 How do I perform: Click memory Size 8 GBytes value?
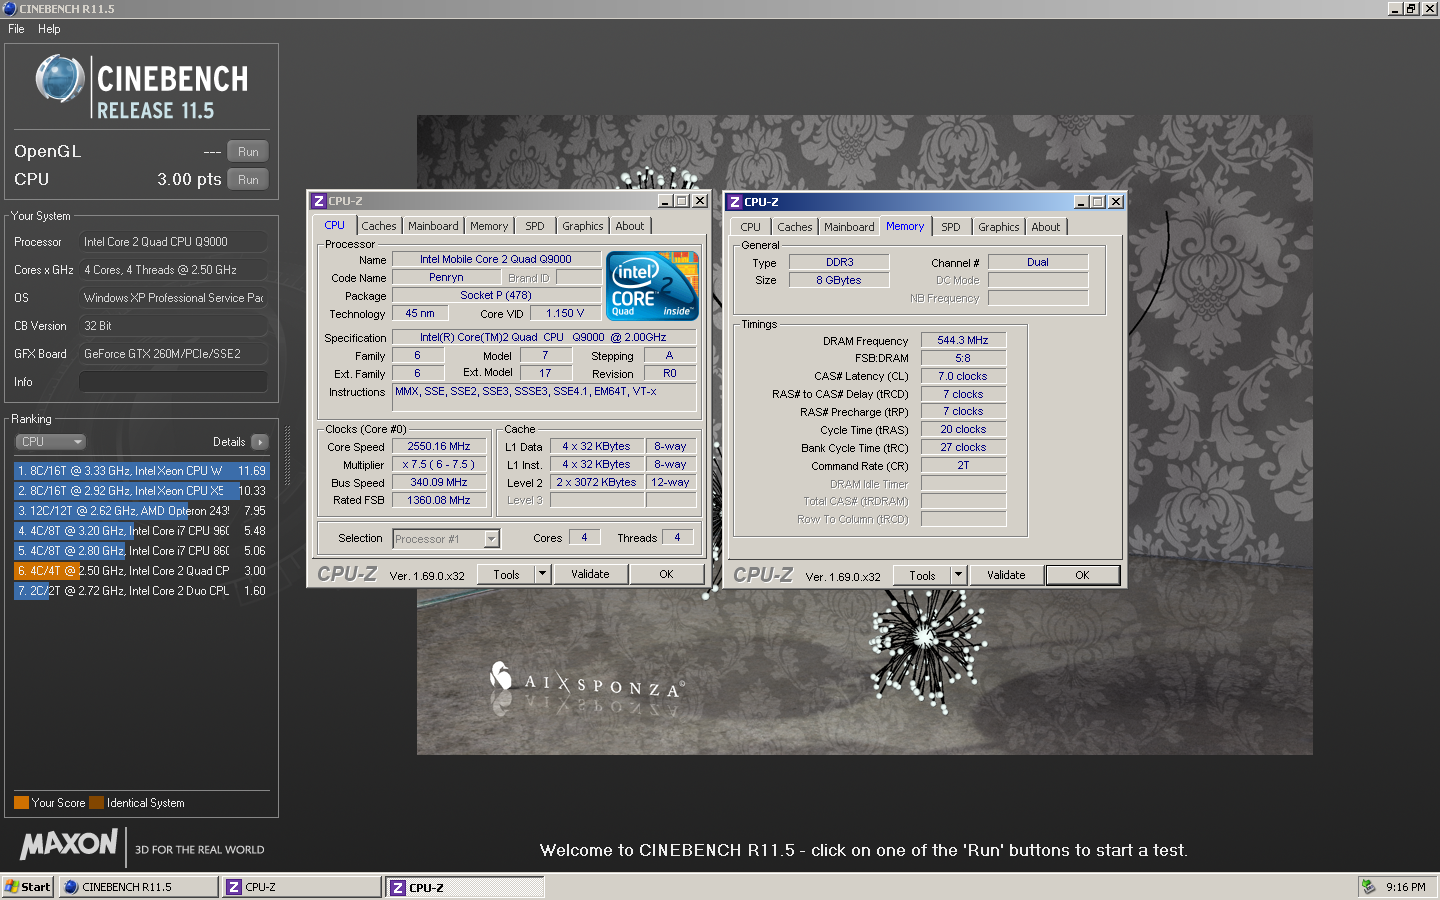[838, 281]
